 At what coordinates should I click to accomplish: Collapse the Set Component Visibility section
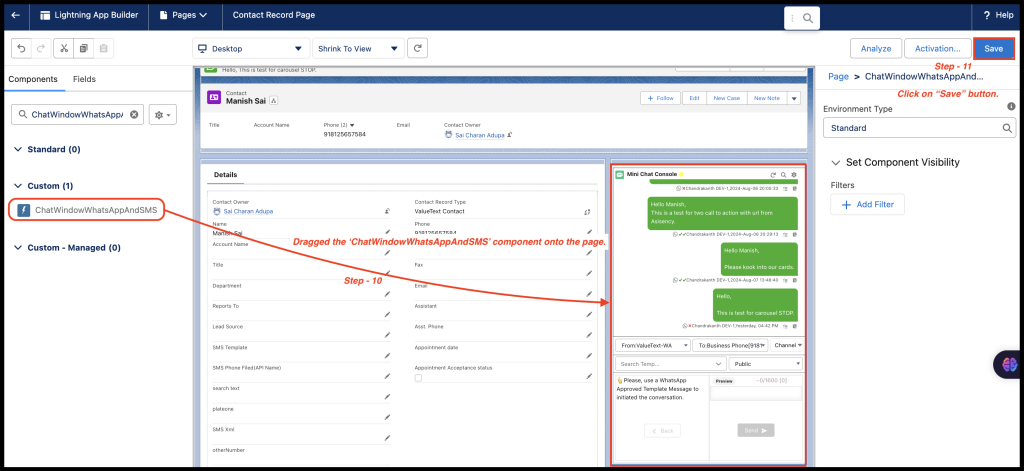pyautogui.click(x=836, y=162)
